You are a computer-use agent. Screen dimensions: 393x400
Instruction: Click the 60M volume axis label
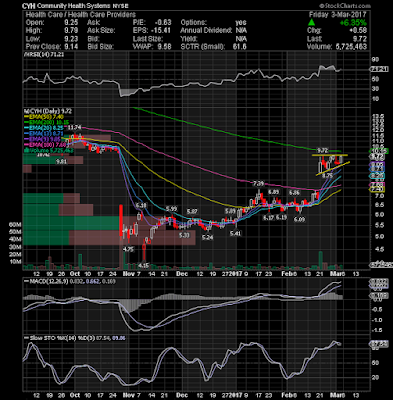(x=15, y=225)
